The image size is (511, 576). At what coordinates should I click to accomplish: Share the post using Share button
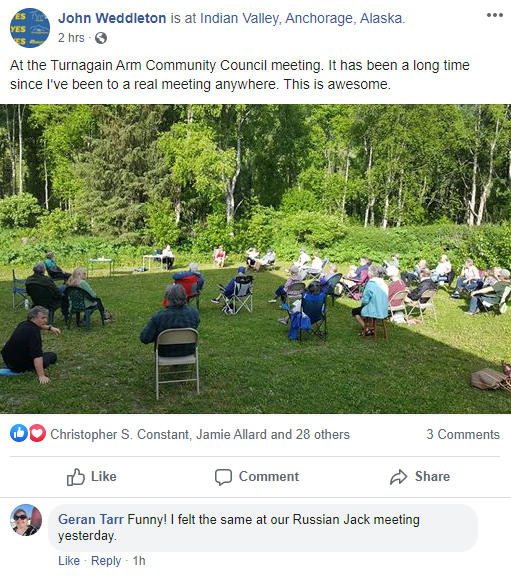coord(420,476)
